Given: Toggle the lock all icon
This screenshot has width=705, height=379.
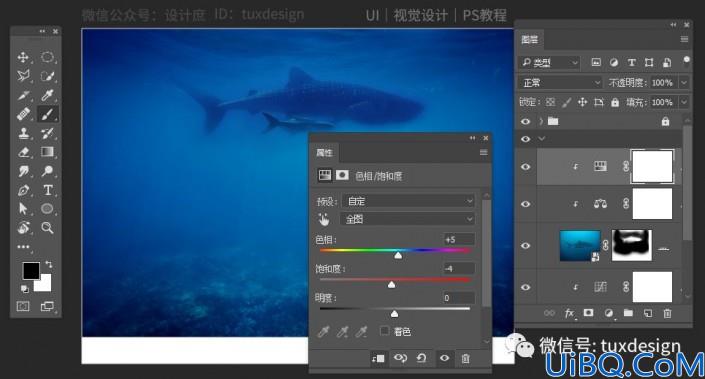Looking at the screenshot, I should 615,103.
